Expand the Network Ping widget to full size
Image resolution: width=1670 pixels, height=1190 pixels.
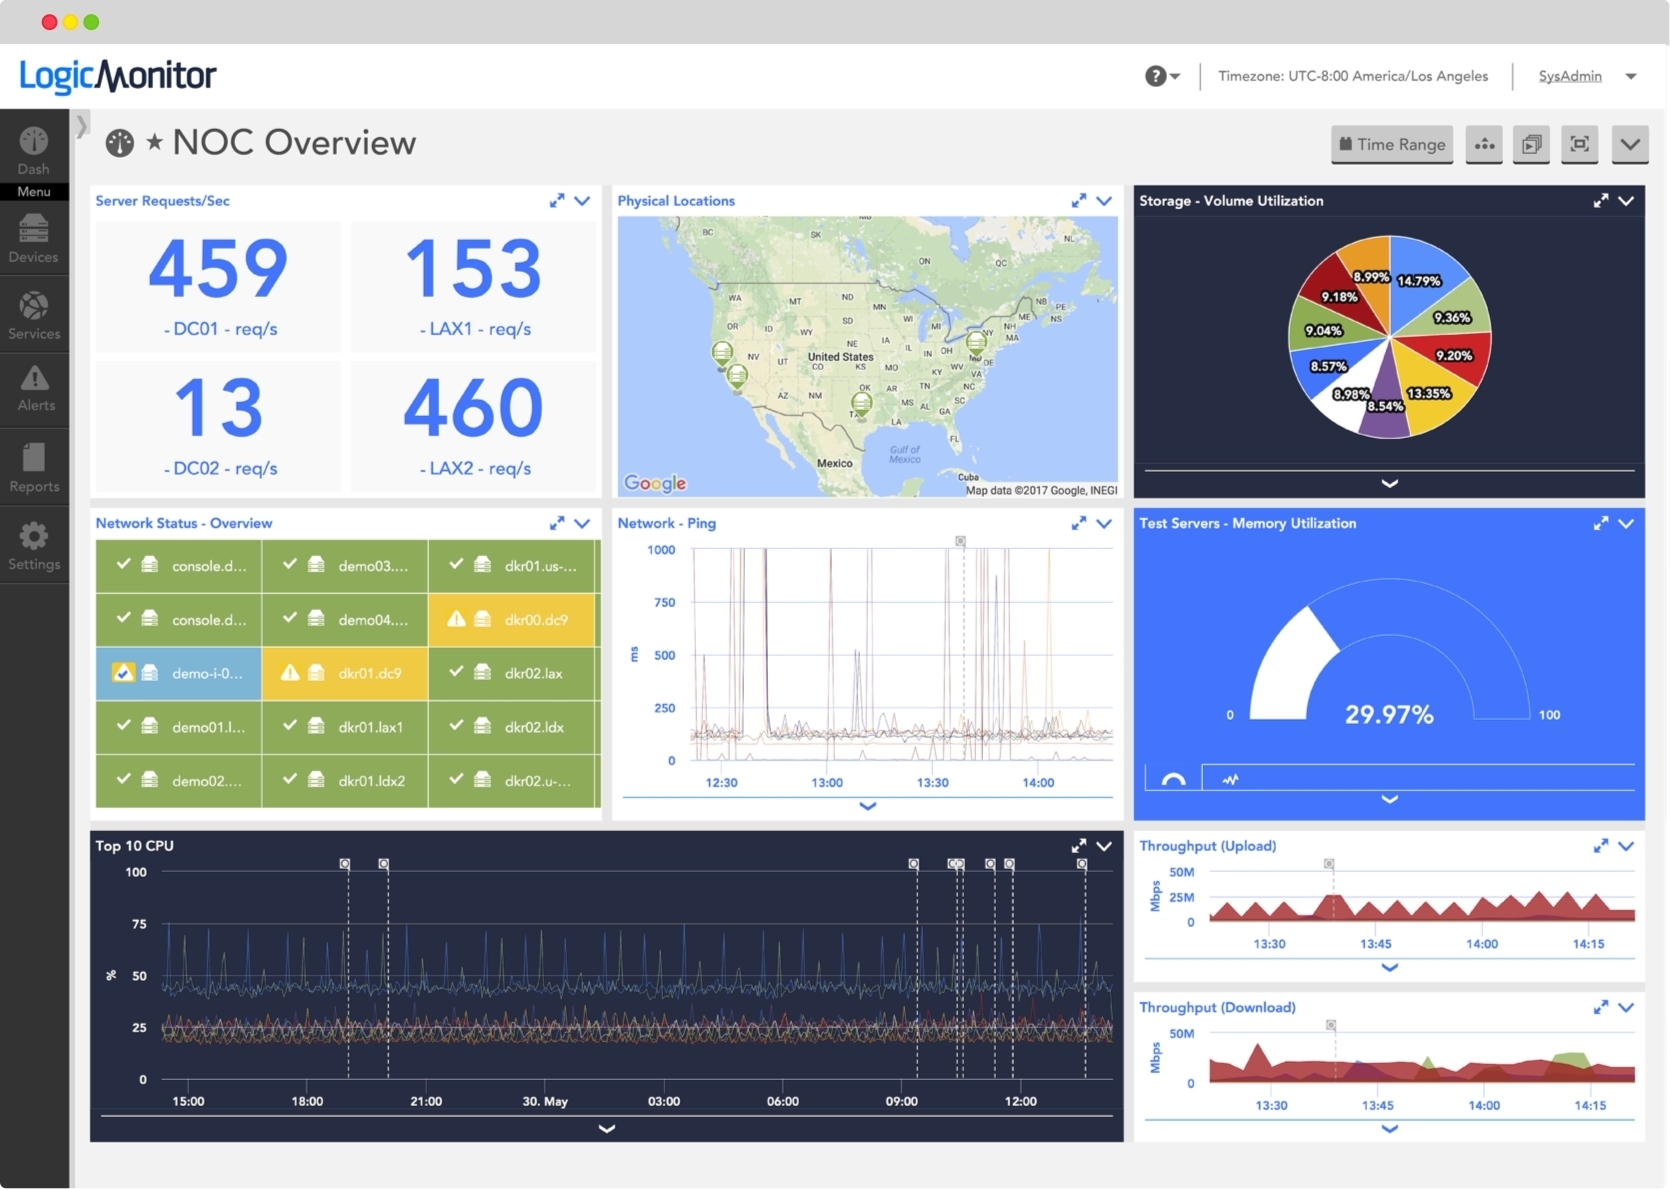click(1078, 523)
